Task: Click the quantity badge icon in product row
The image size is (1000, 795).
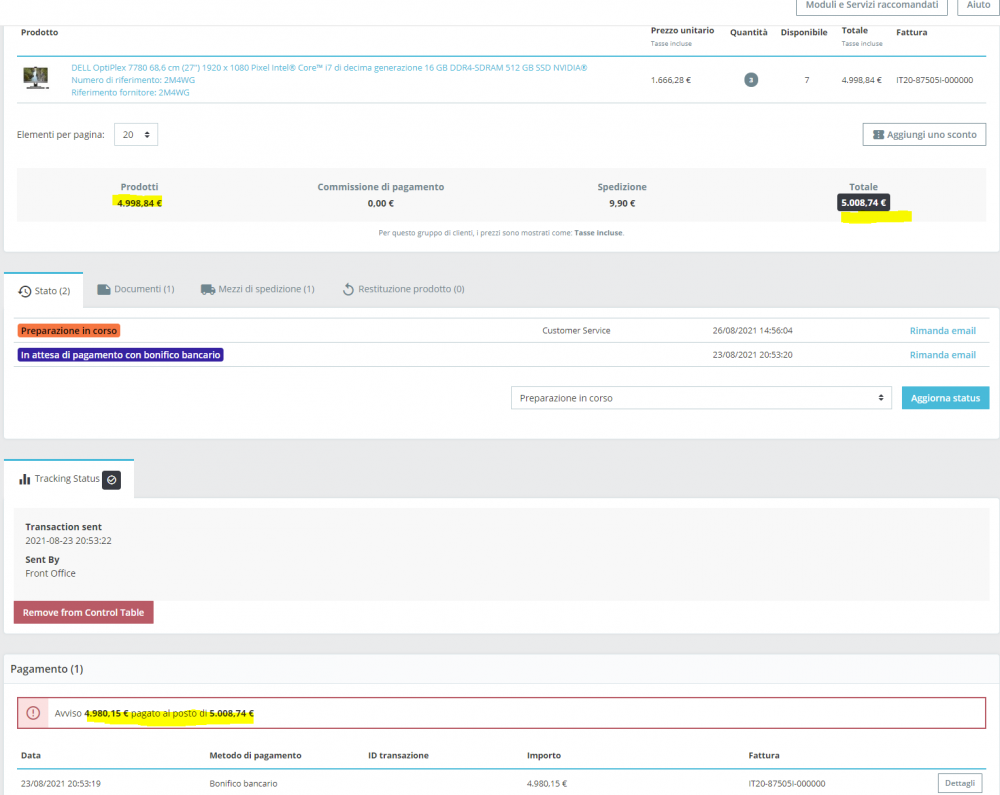Action: (751, 80)
